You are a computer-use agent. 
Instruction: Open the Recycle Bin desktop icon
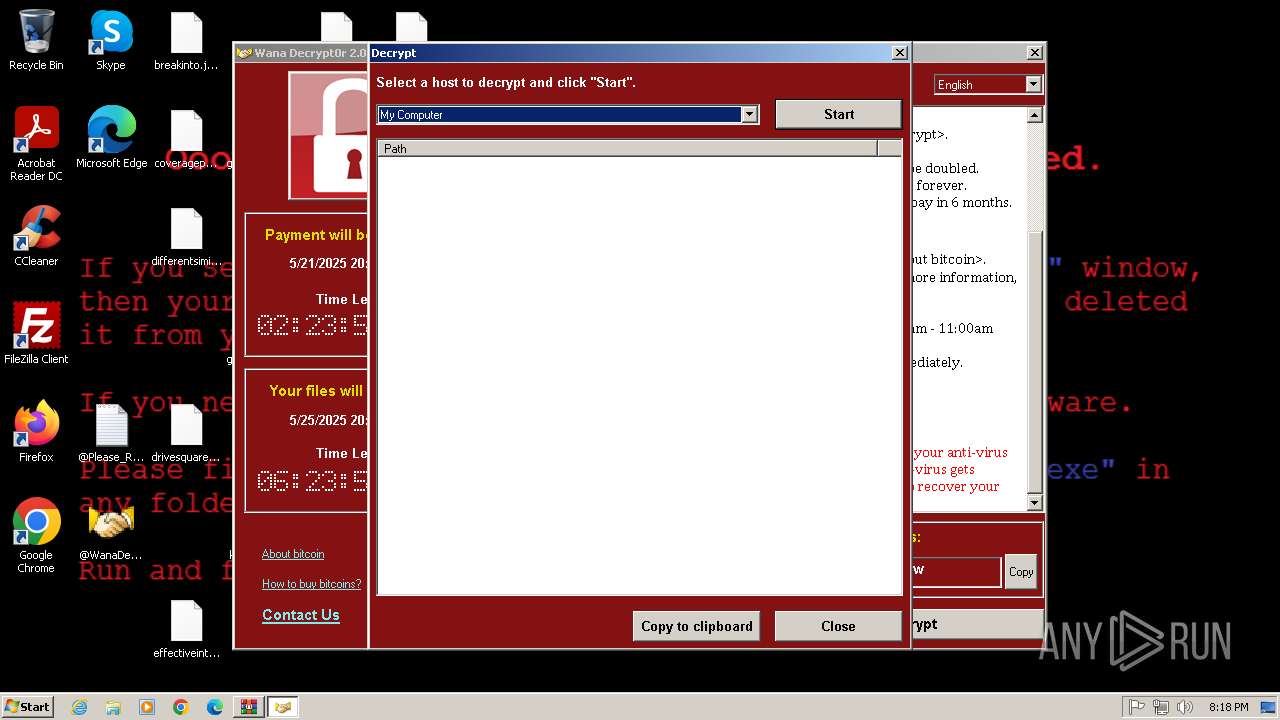[36, 40]
